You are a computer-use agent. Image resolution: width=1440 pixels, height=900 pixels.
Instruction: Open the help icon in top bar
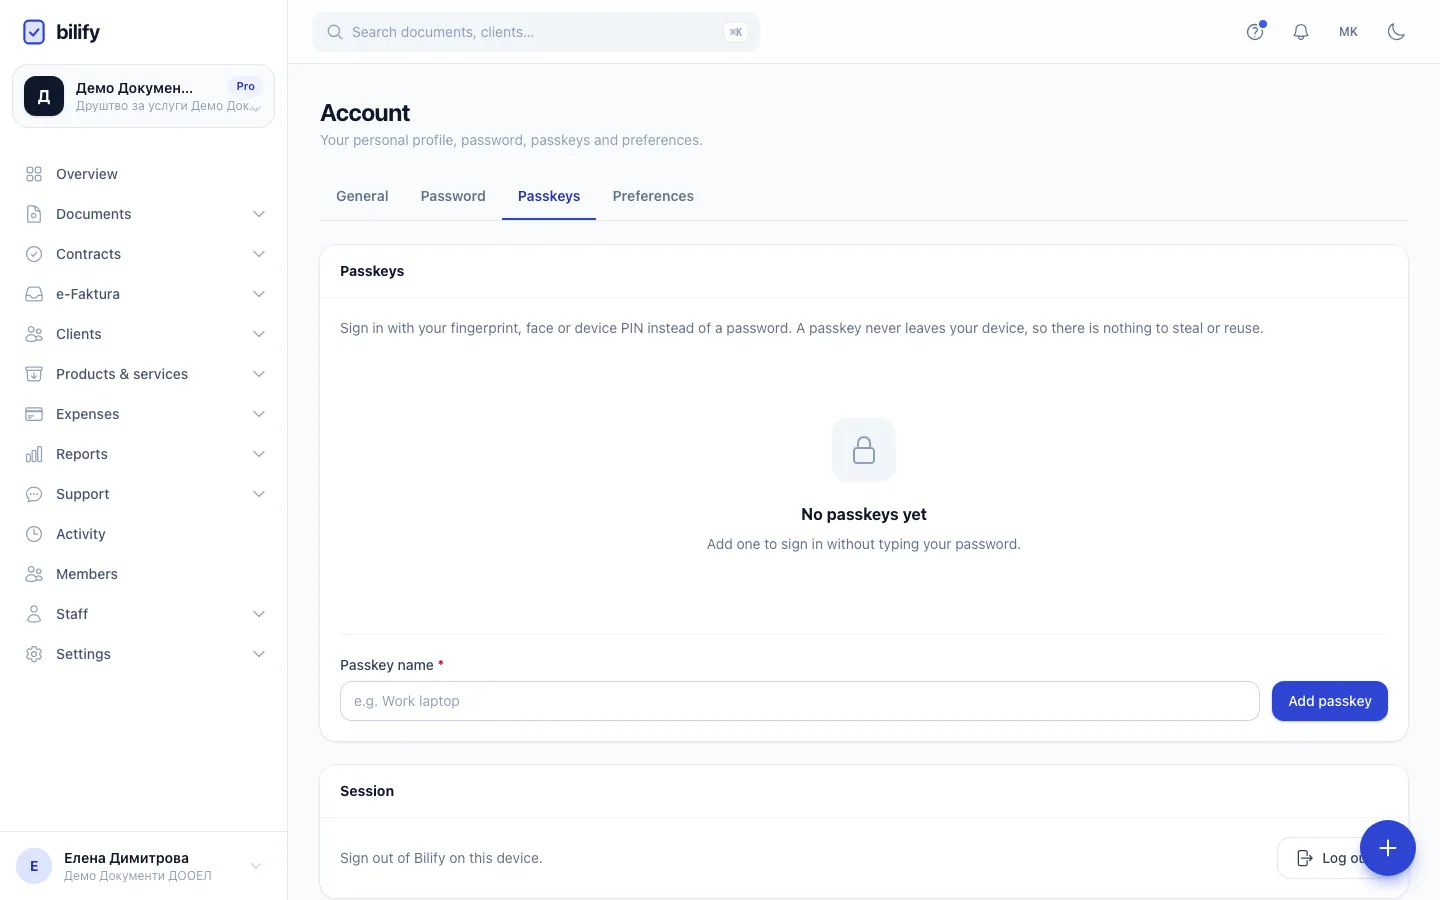tap(1255, 32)
